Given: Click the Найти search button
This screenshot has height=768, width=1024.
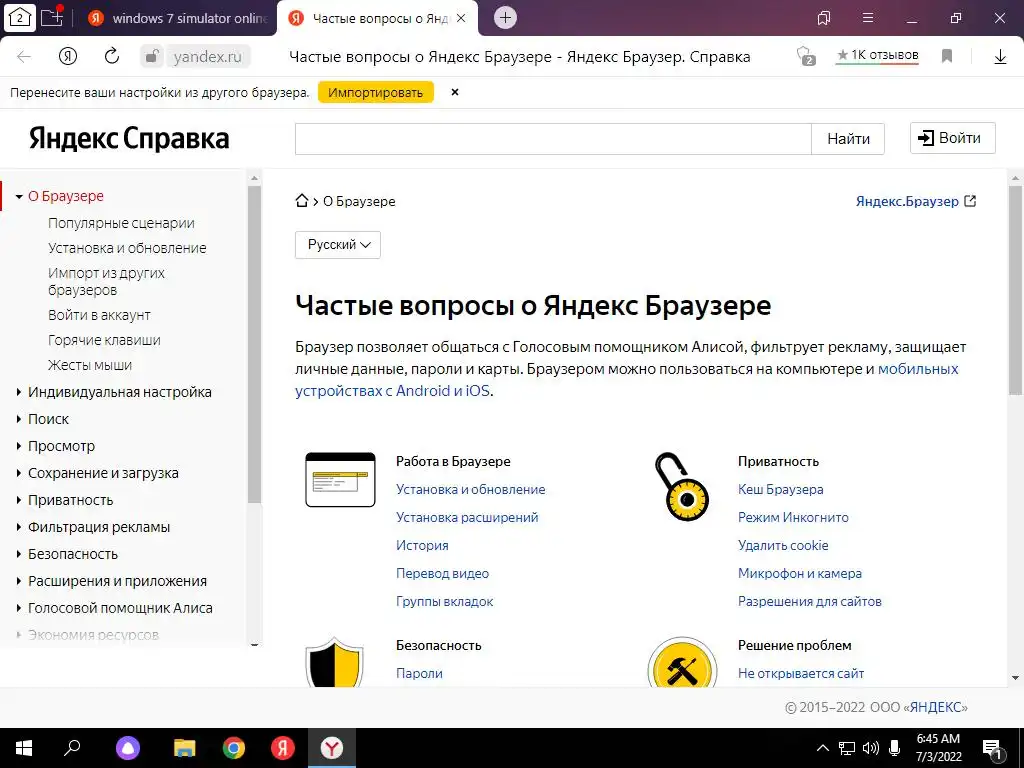Looking at the screenshot, I should click(848, 138).
